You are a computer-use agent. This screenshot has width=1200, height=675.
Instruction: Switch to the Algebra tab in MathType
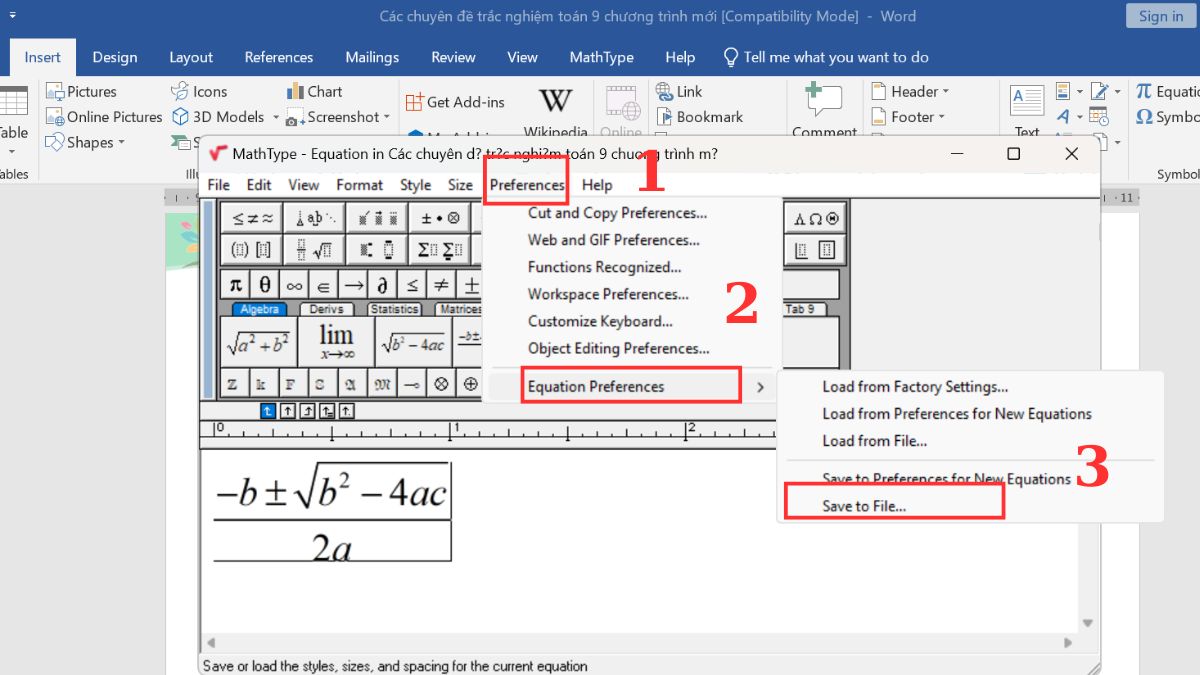pos(259,309)
